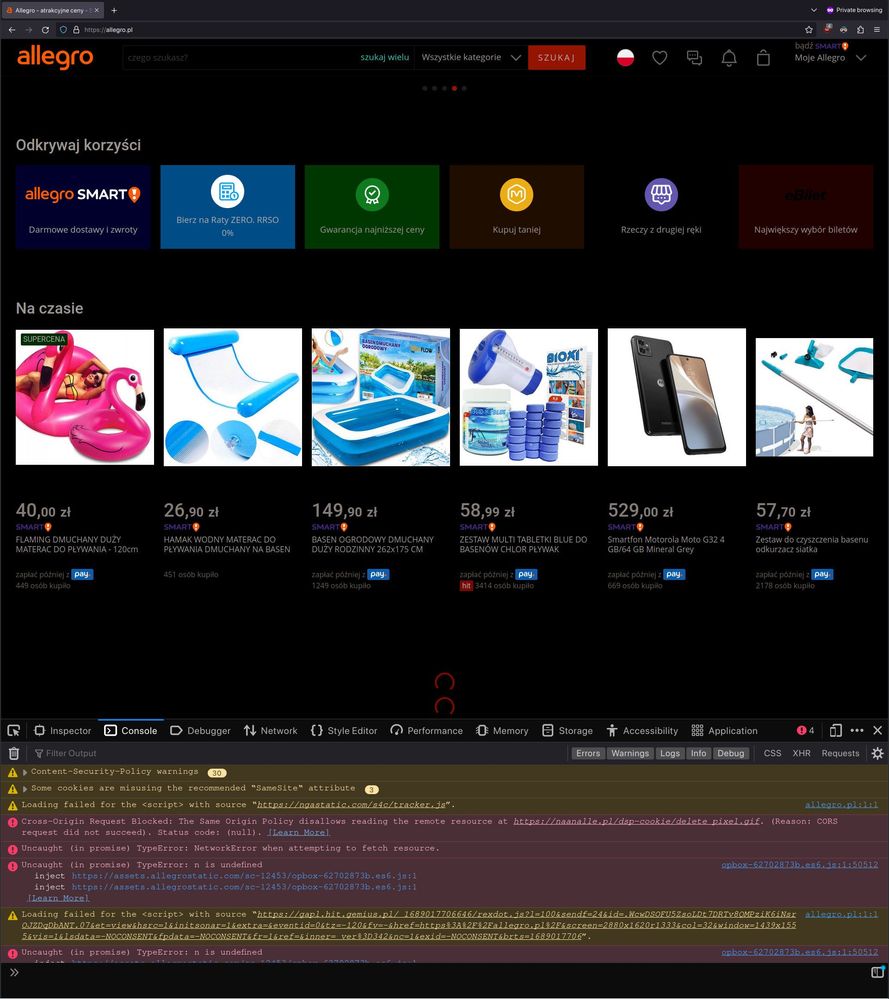Close the developer tools panel

pos(878,731)
